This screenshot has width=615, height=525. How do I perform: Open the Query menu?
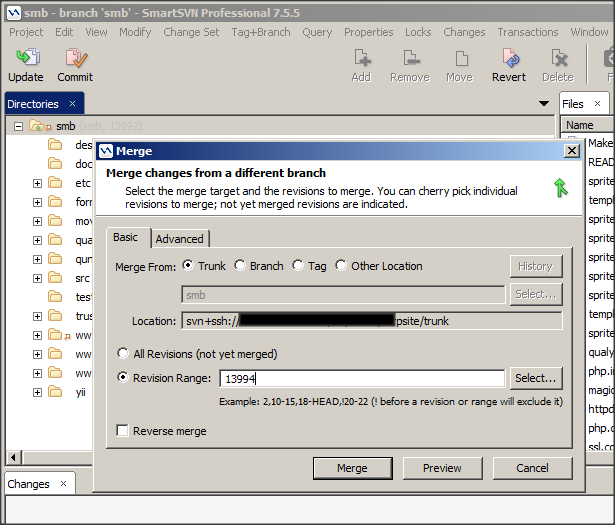317,32
